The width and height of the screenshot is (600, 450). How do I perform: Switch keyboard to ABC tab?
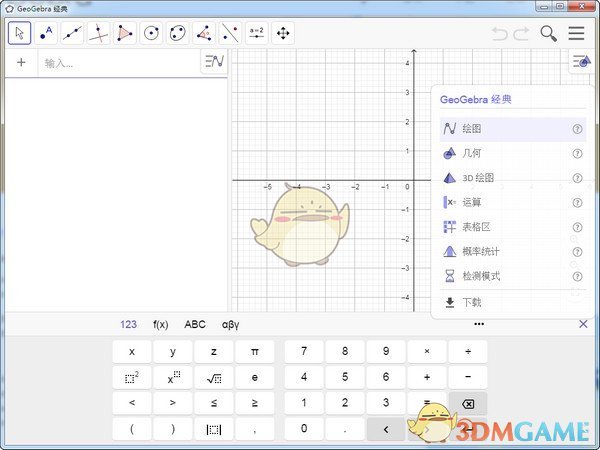click(x=195, y=324)
